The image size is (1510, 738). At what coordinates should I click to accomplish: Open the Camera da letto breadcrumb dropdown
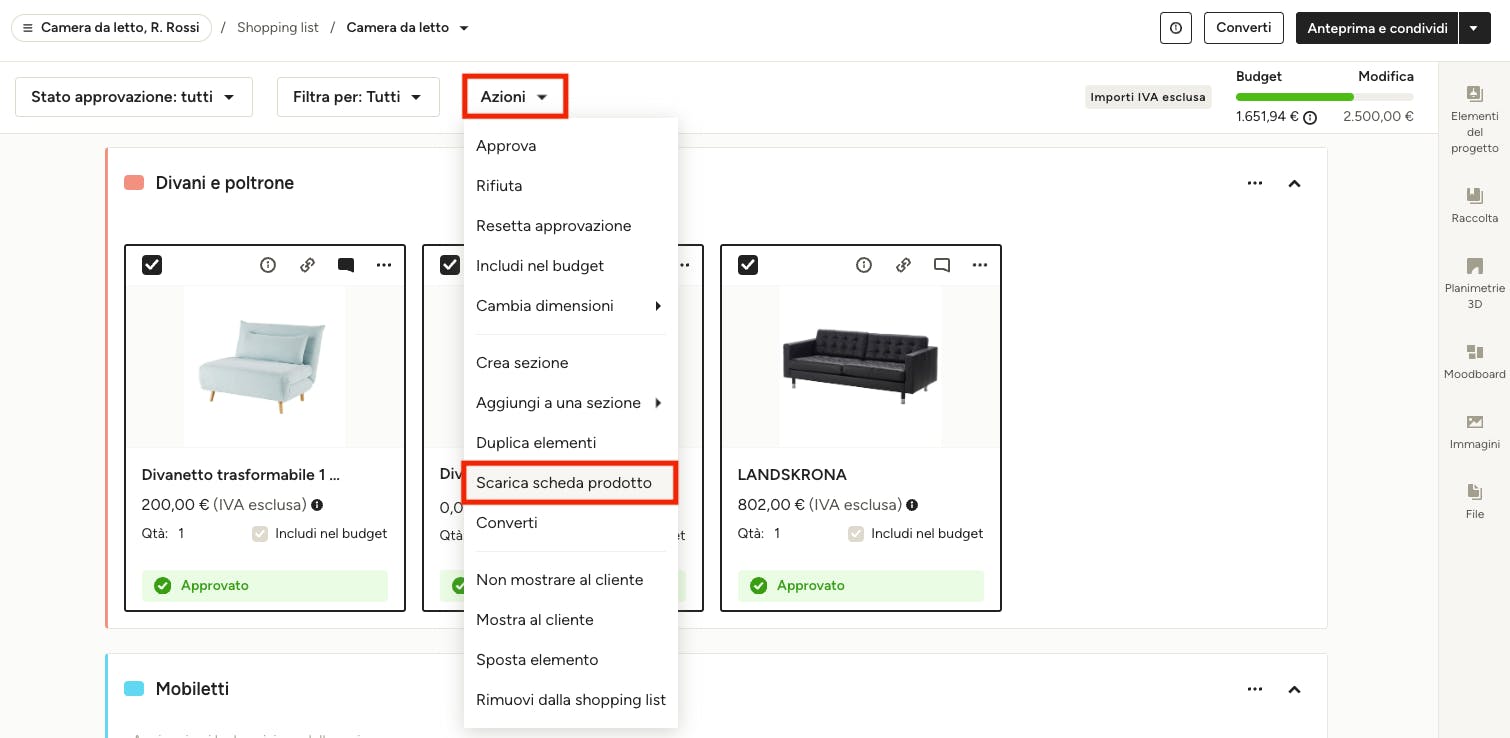[x=463, y=28]
